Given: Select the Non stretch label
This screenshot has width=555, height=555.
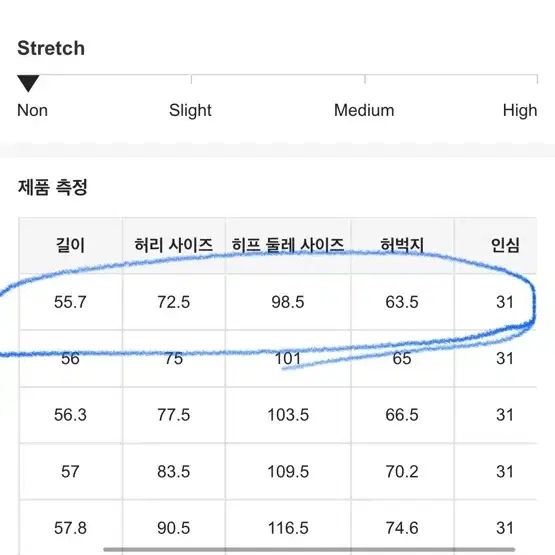Looking at the screenshot, I should (32, 110).
